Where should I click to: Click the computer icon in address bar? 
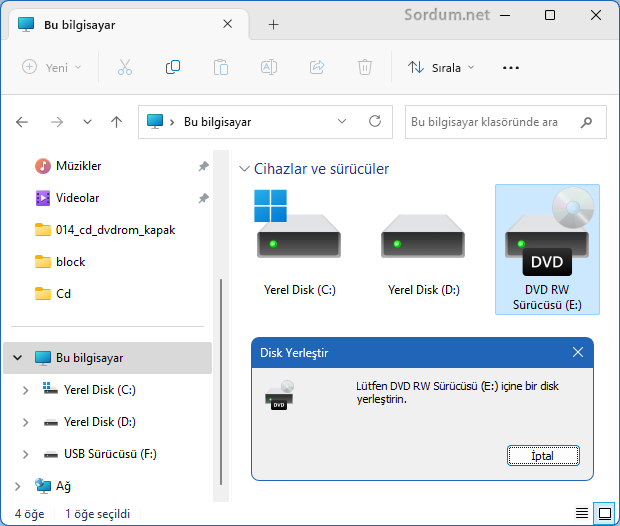tap(155, 121)
